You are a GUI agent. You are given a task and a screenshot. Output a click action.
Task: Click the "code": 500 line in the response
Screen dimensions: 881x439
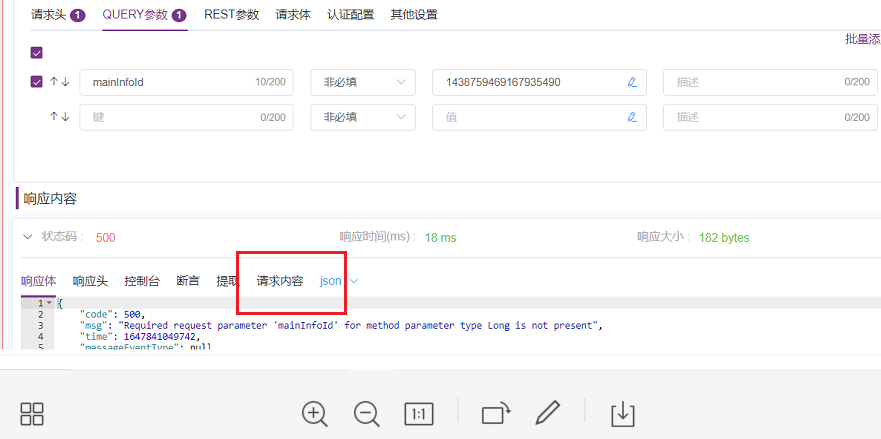(x=112, y=314)
